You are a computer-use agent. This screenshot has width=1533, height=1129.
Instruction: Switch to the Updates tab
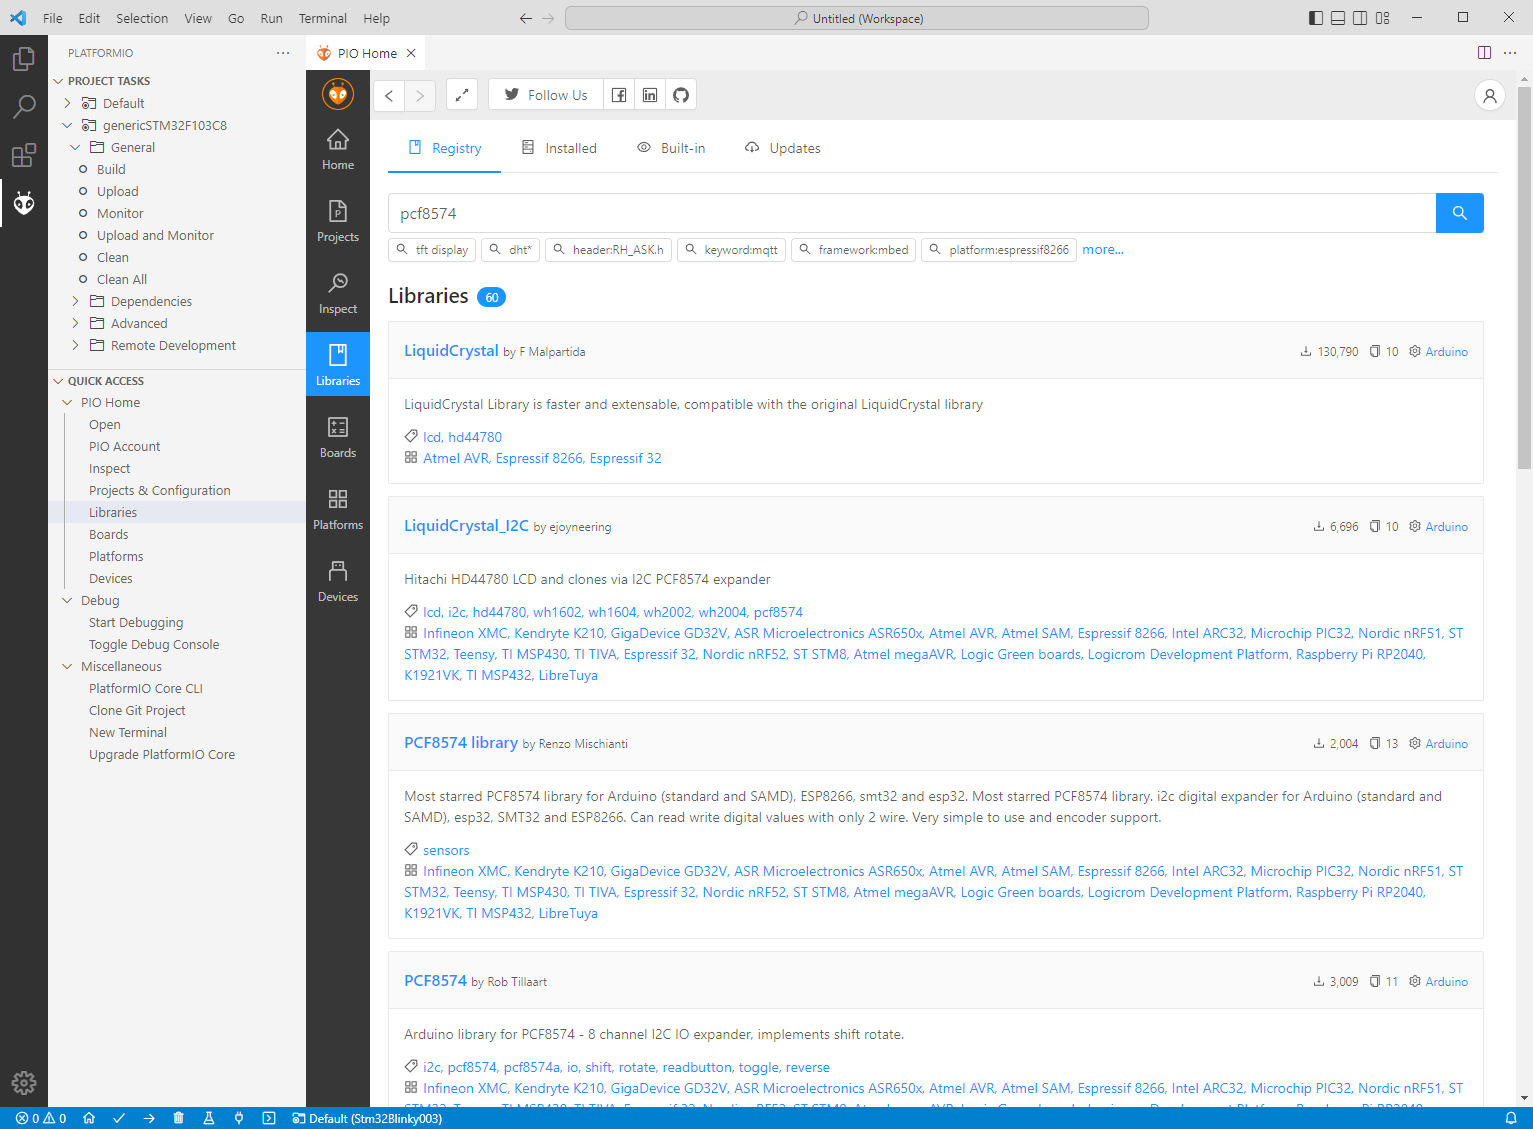tap(782, 148)
